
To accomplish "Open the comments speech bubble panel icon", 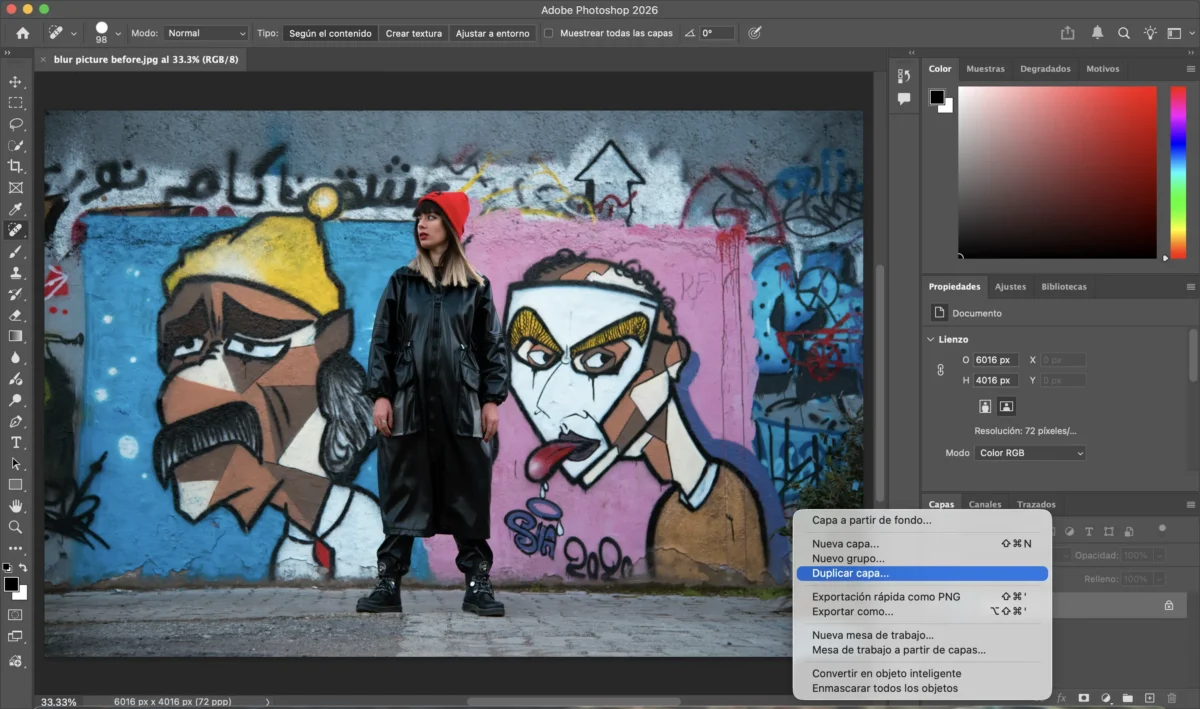I will (904, 99).
